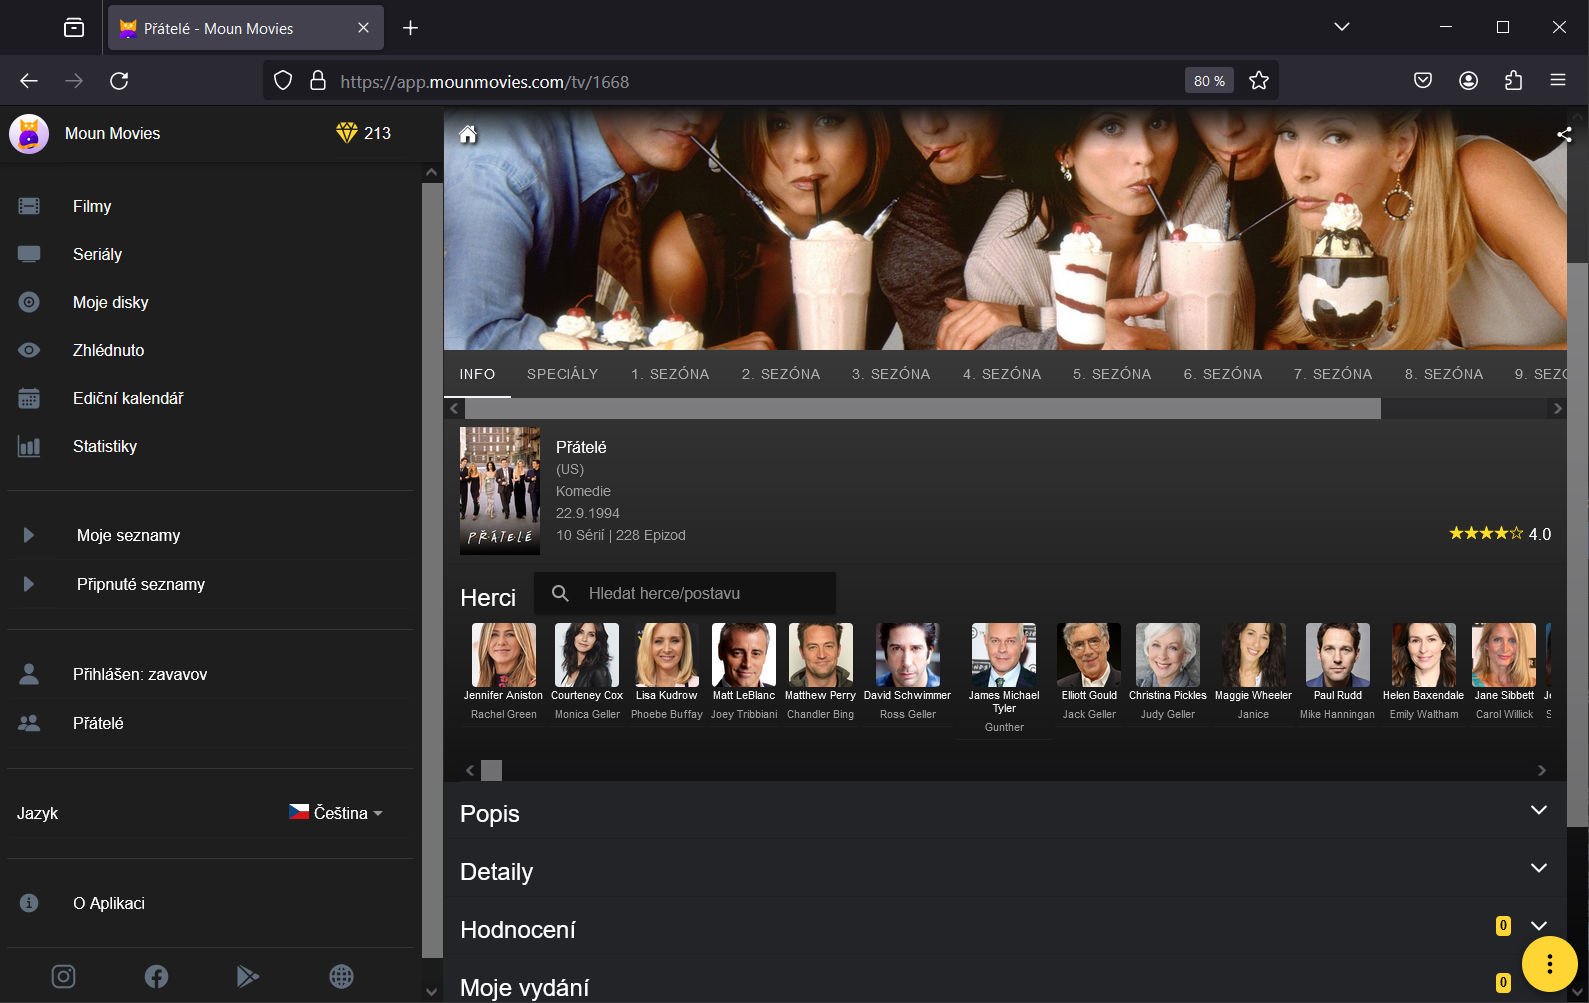
Task: Open the yellow floating actions button
Action: (x=1549, y=964)
